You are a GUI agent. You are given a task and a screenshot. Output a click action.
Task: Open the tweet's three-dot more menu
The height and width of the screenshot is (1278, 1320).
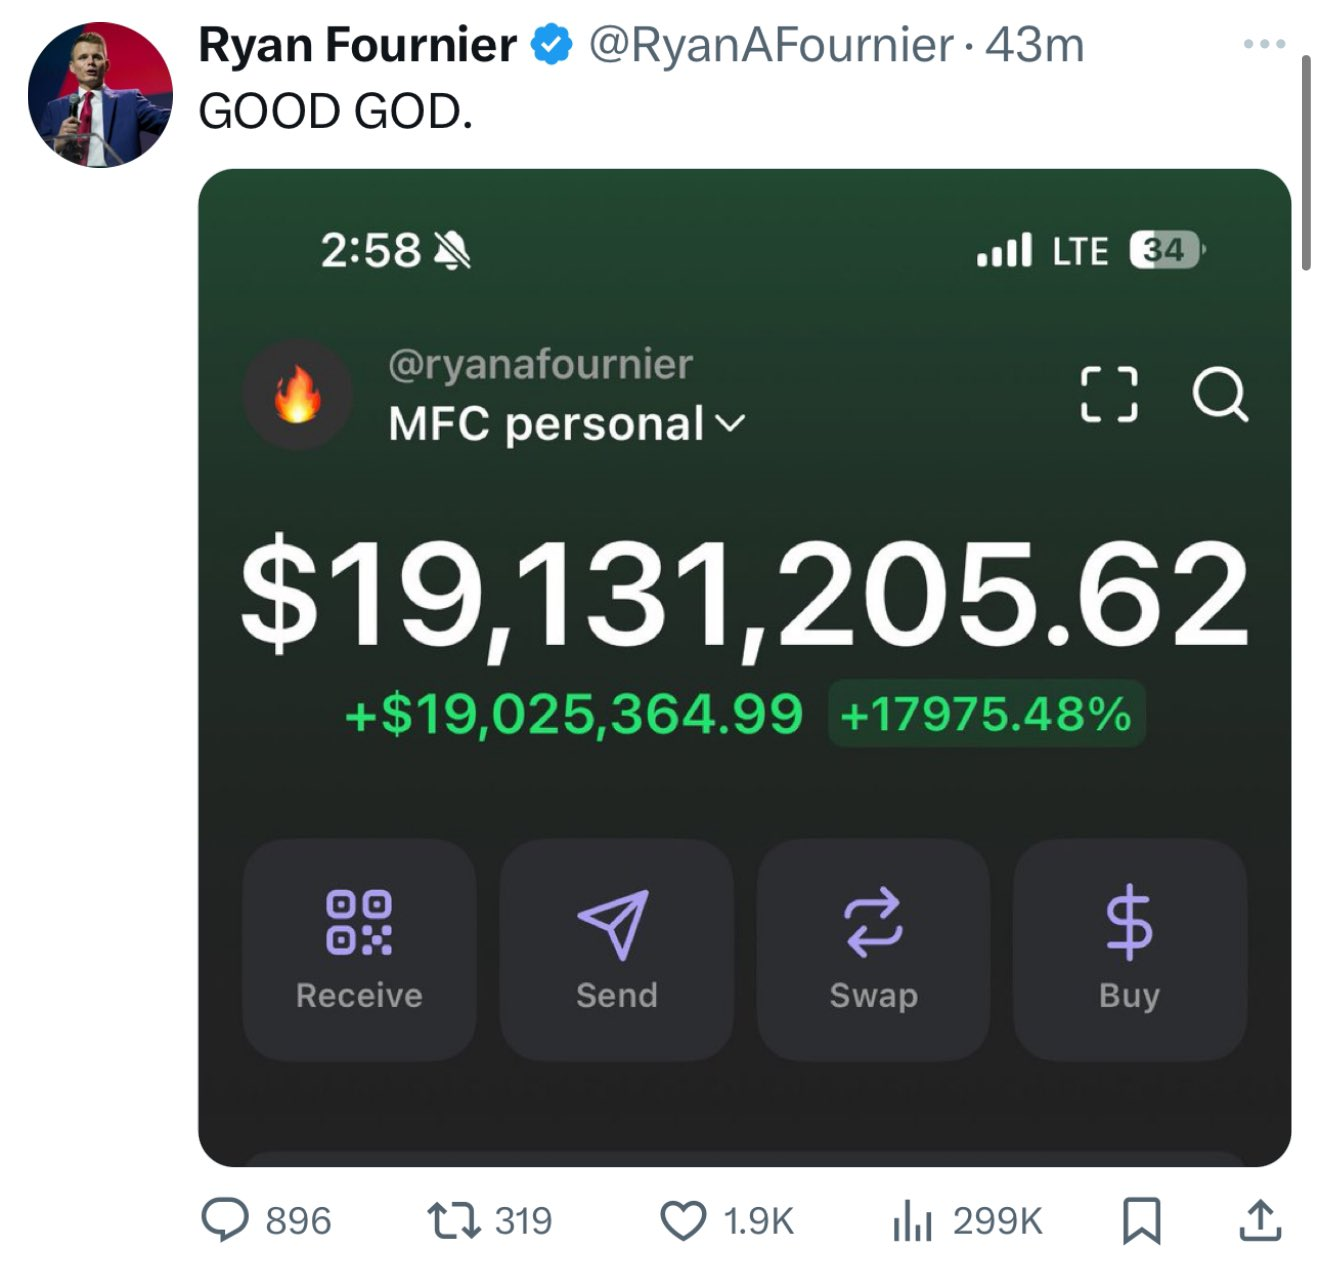click(x=1264, y=44)
